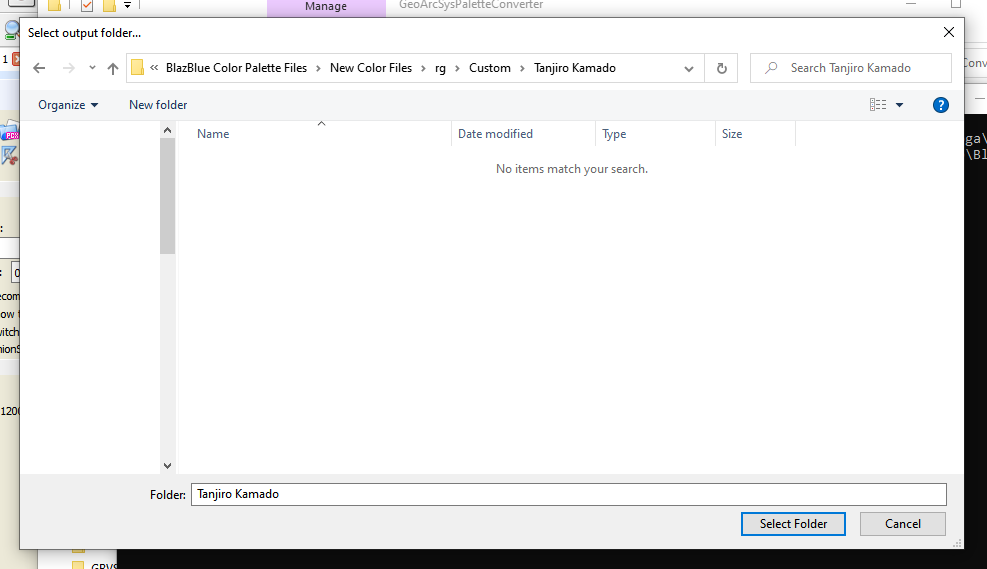The height and width of the screenshot is (569, 987).
Task: Show hidden breadcrumb path chevrons
Action: pyautogui.click(x=154, y=67)
